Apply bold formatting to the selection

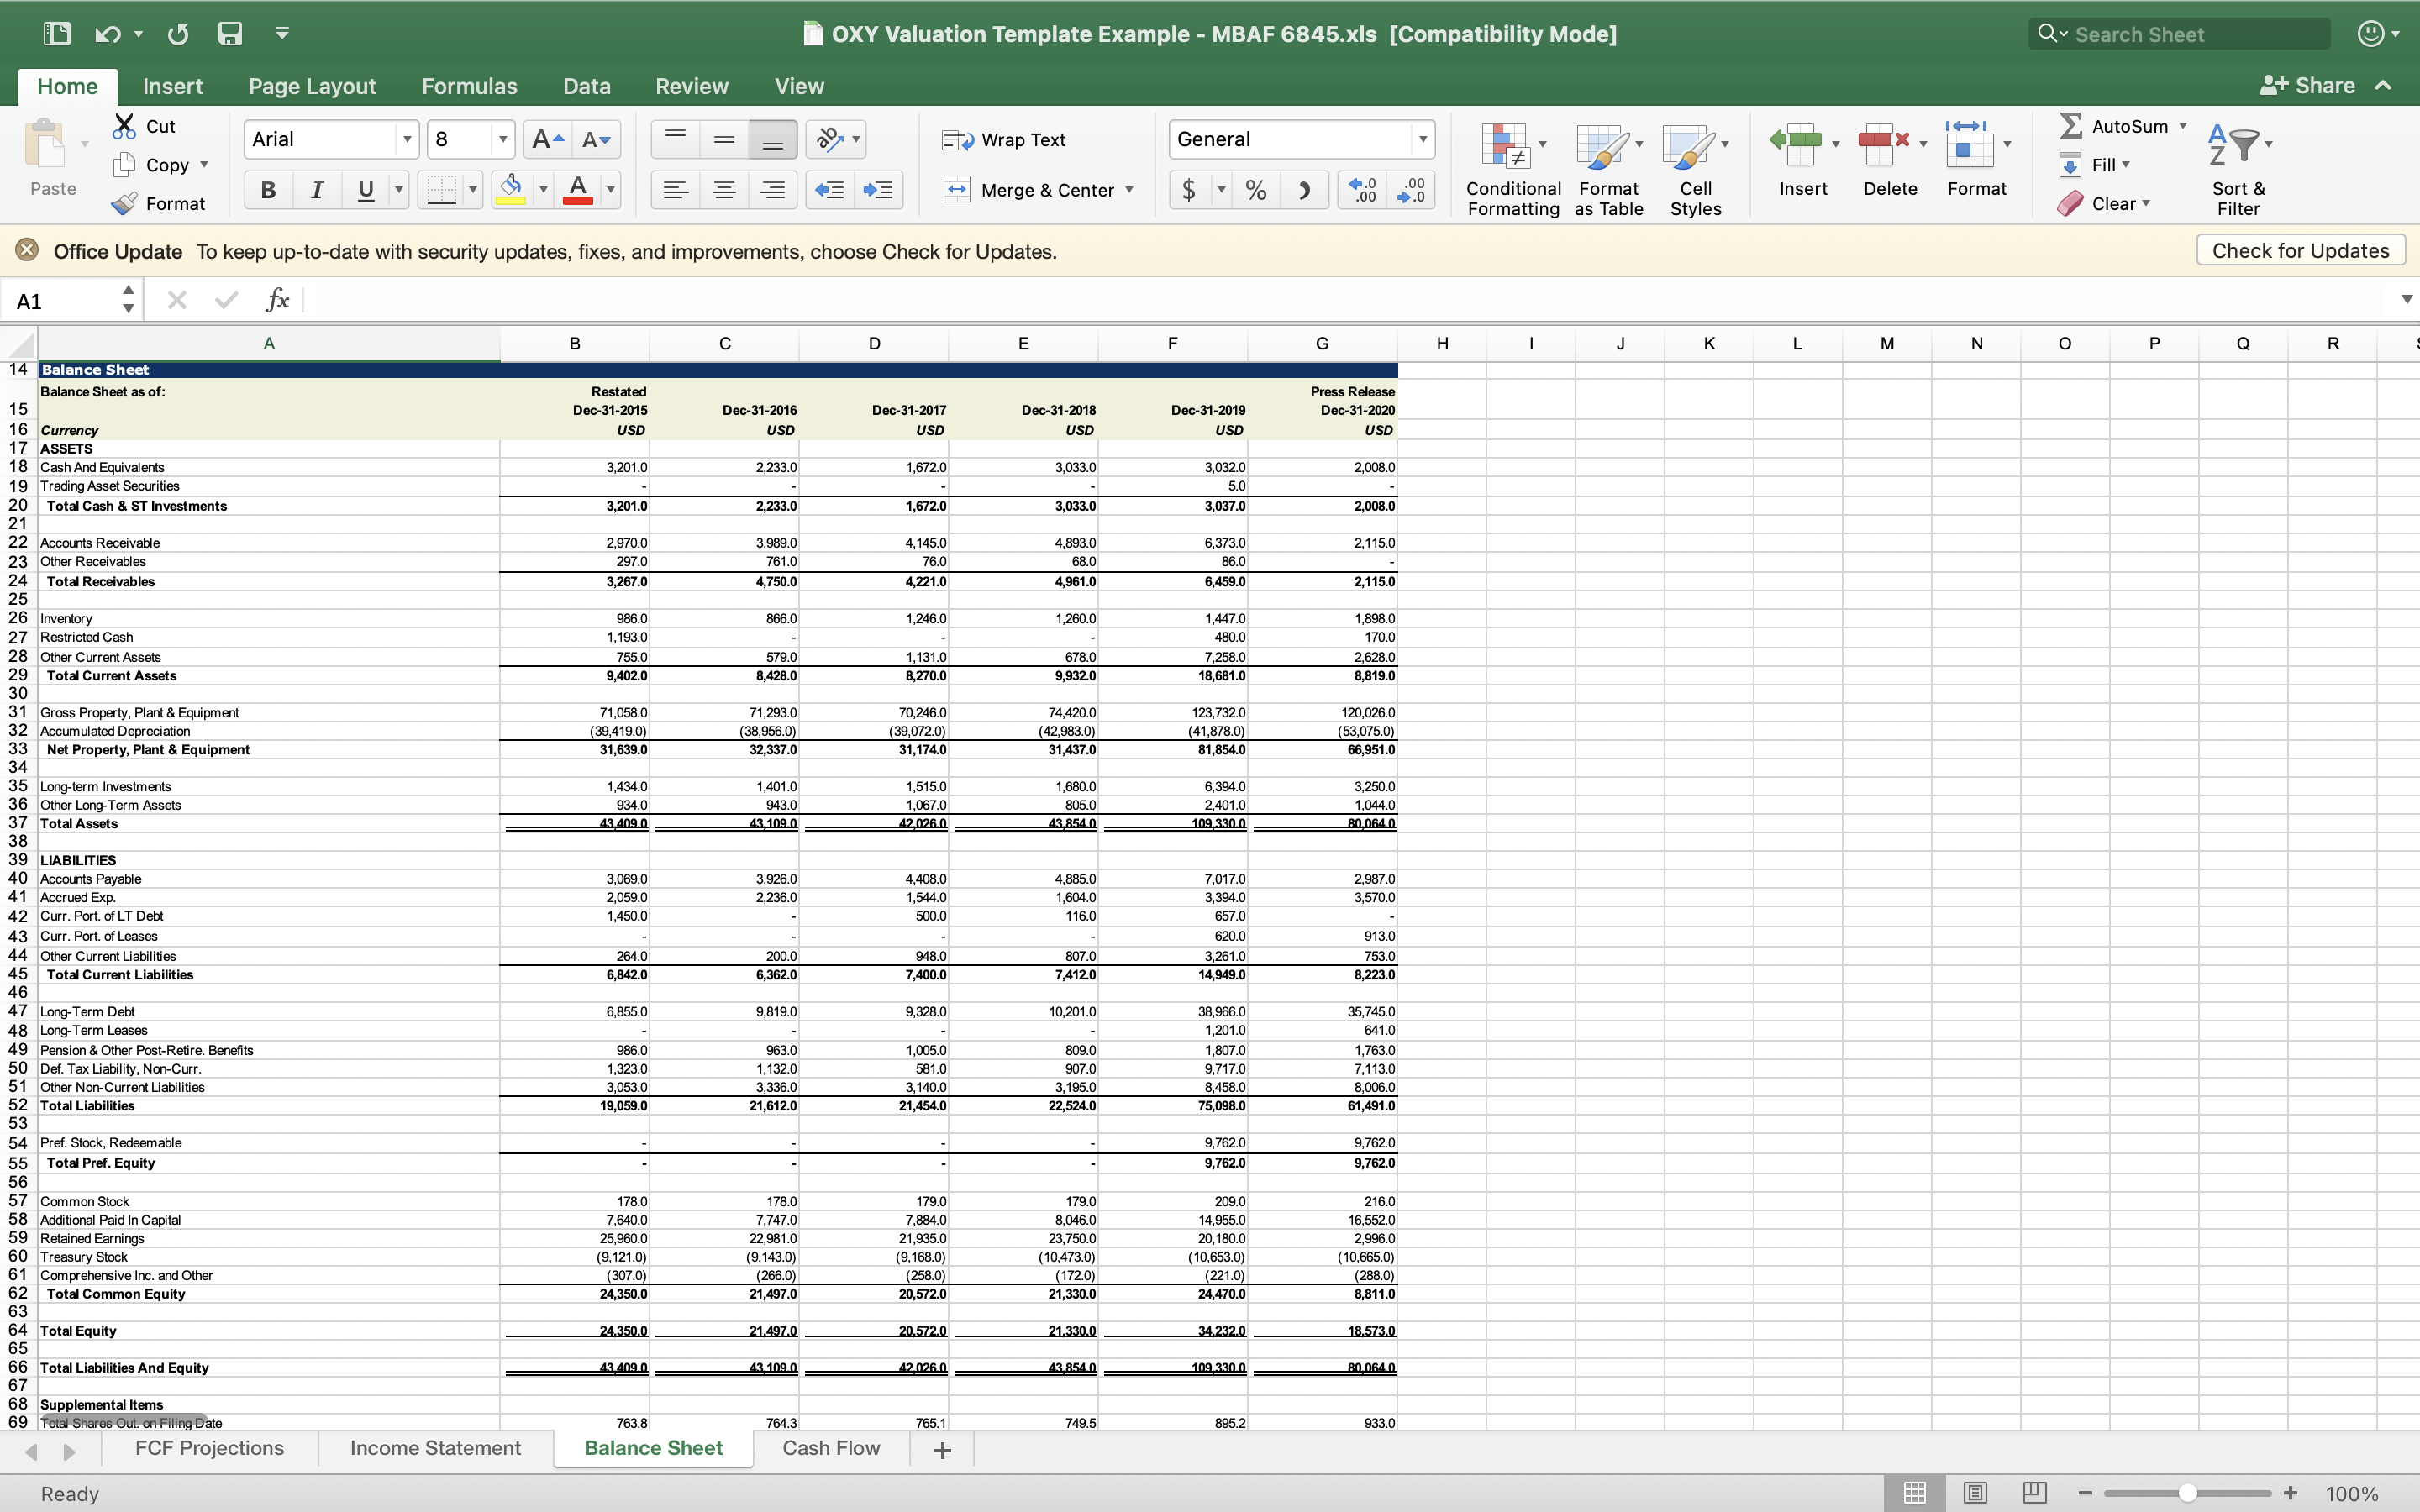[x=267, y=189]
